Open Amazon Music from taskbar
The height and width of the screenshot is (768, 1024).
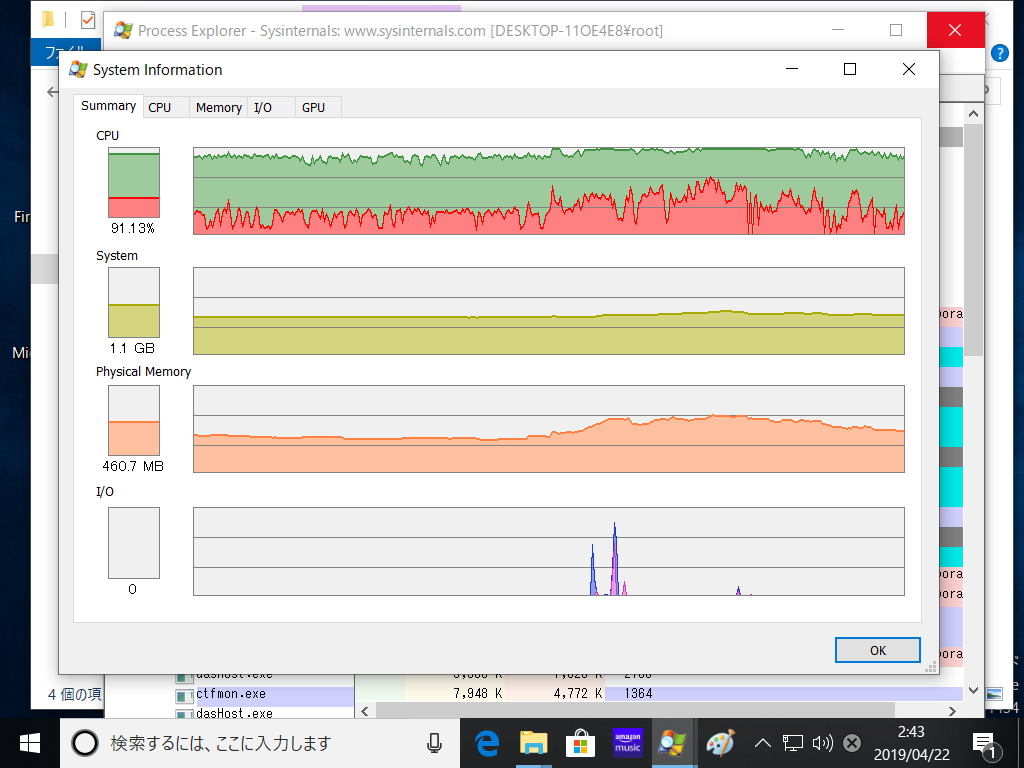pos(628,743)
